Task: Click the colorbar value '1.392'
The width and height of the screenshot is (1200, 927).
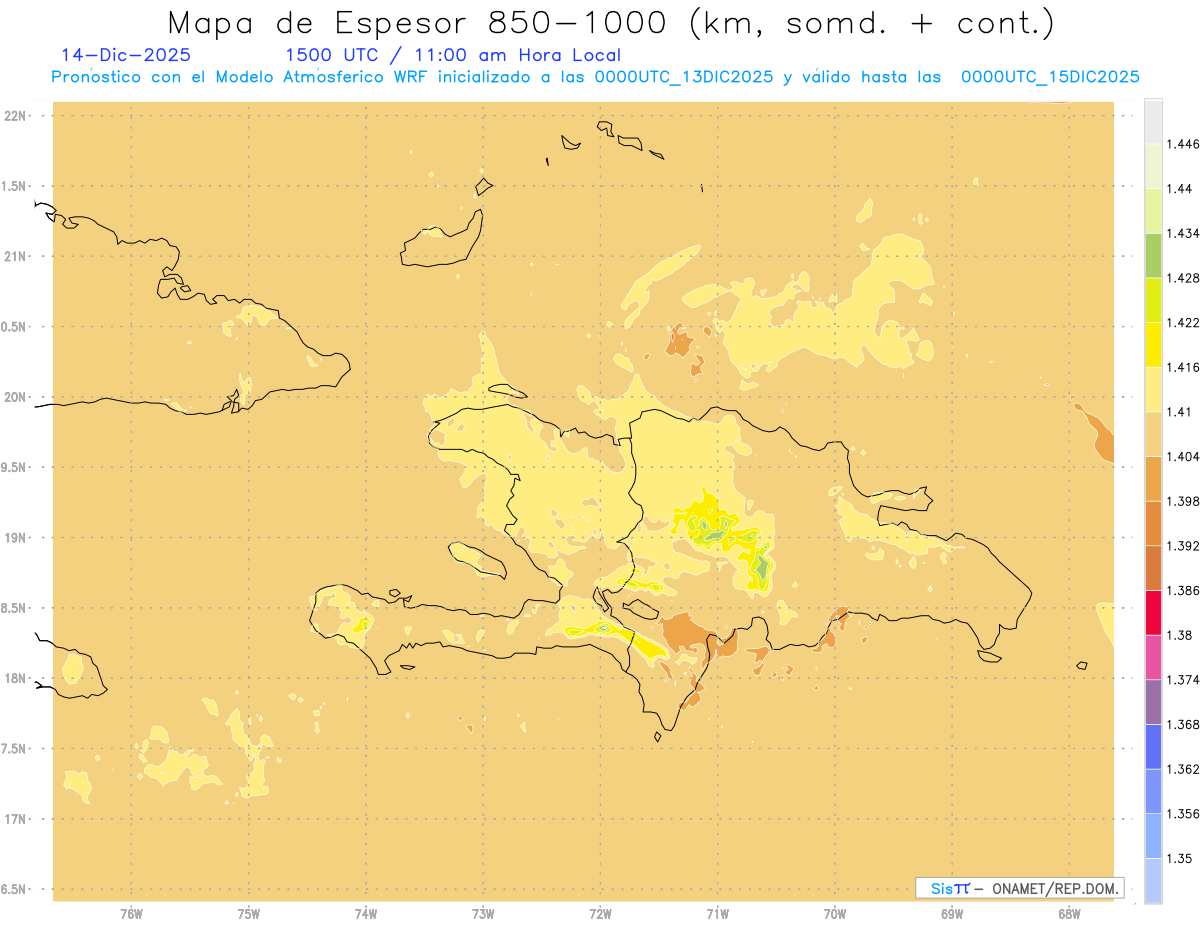Action: [1183, 546]
